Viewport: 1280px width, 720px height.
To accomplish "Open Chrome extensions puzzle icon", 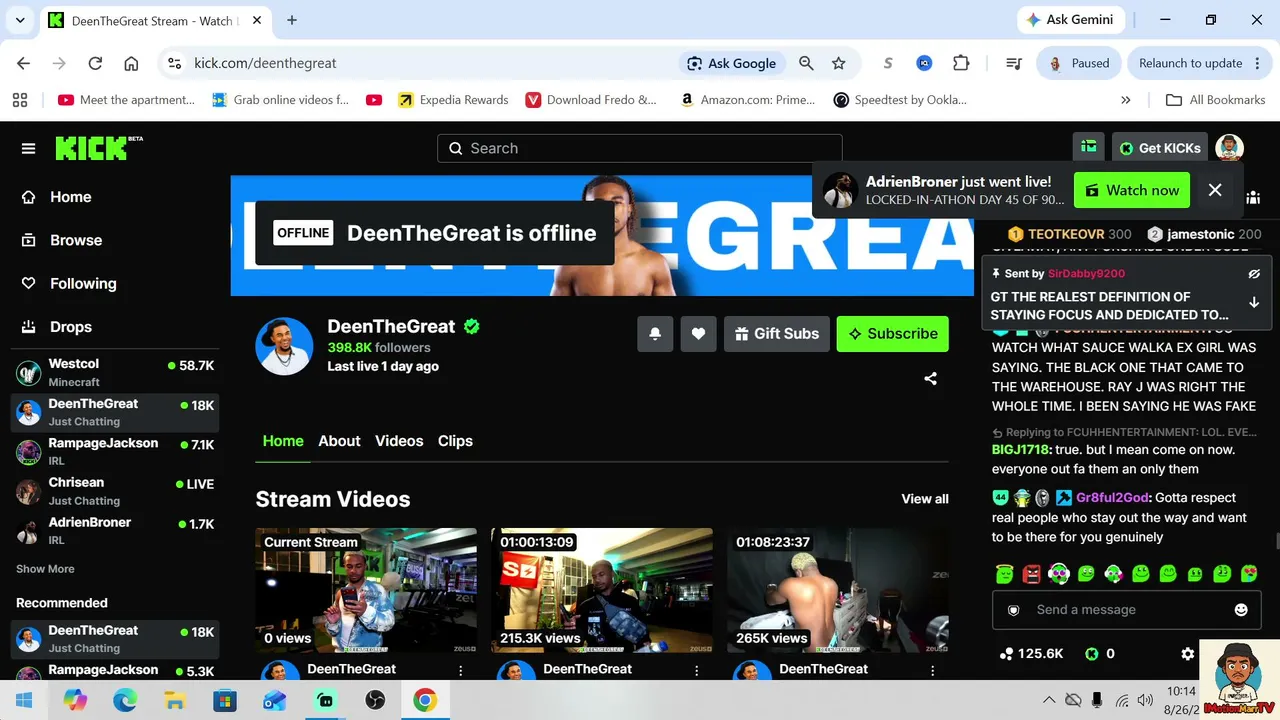I will [961, 63].
